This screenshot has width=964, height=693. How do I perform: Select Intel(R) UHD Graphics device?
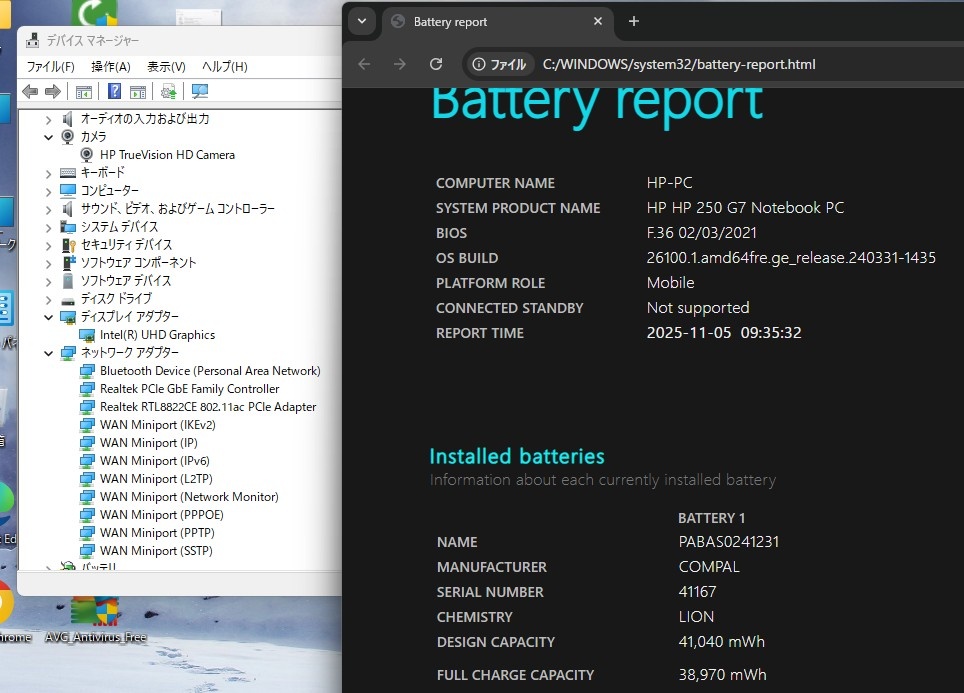(x=157, y=335)
